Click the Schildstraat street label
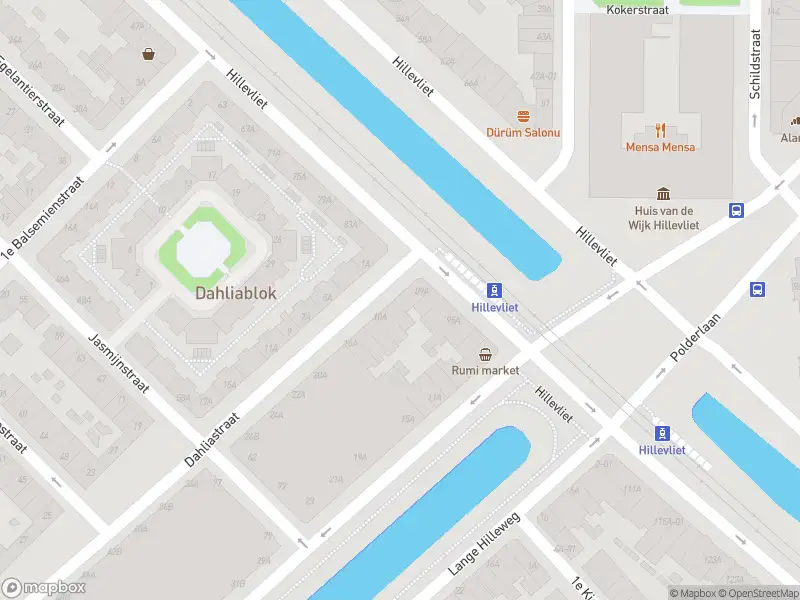This screenshot has width=800, height=600. 755,64
